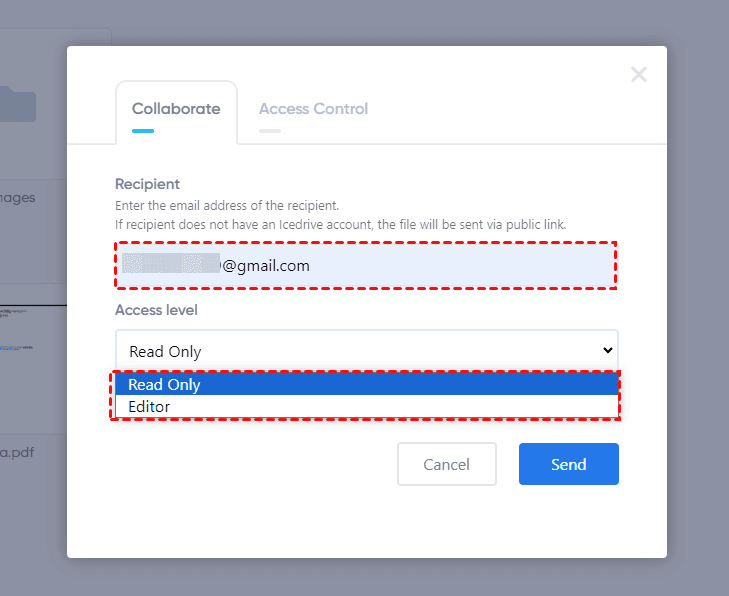Image resolution: width=729 pixels, height=596 pixels.
Task: Open the Access Control tab
Action: pyautogui.click(x=313, y=109)
